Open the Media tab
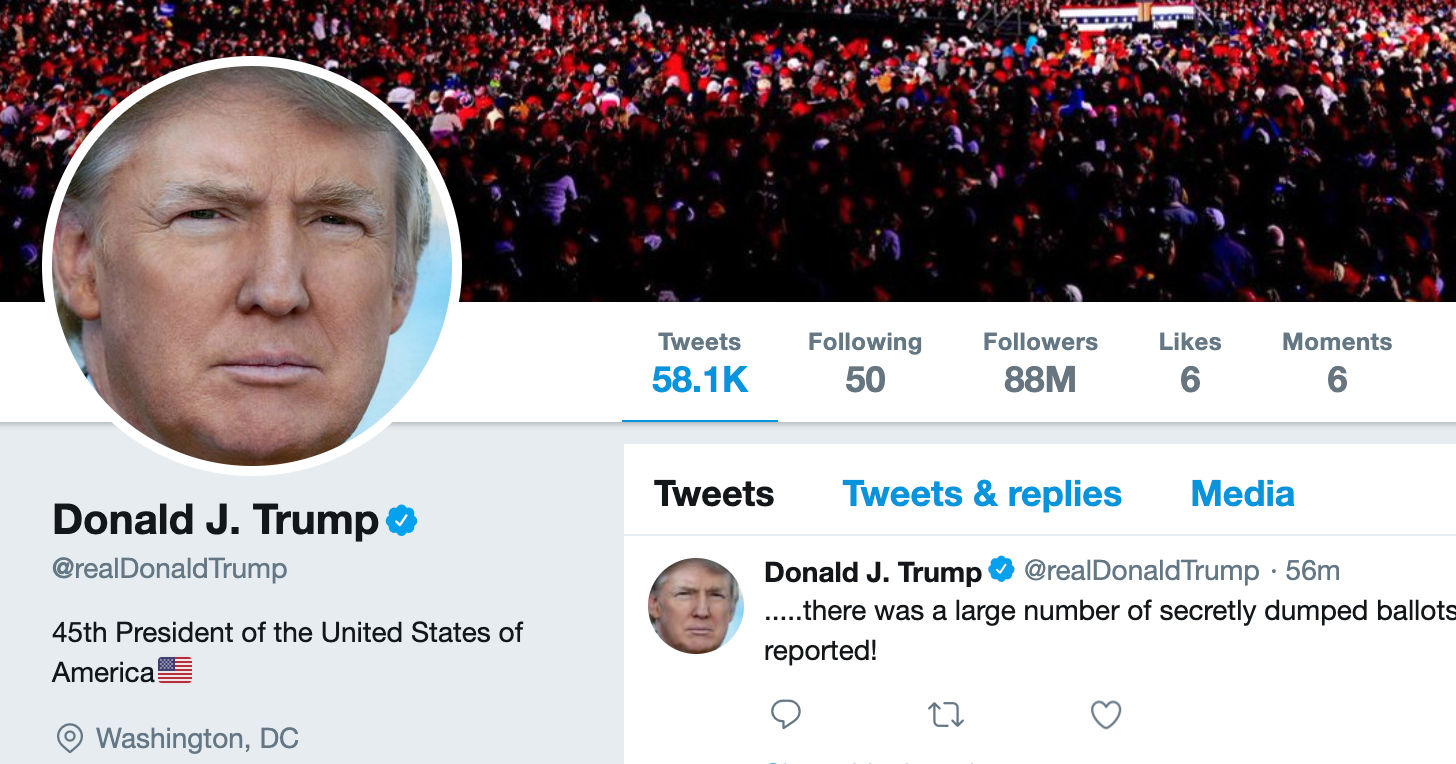 click(x=1242, y=494)
